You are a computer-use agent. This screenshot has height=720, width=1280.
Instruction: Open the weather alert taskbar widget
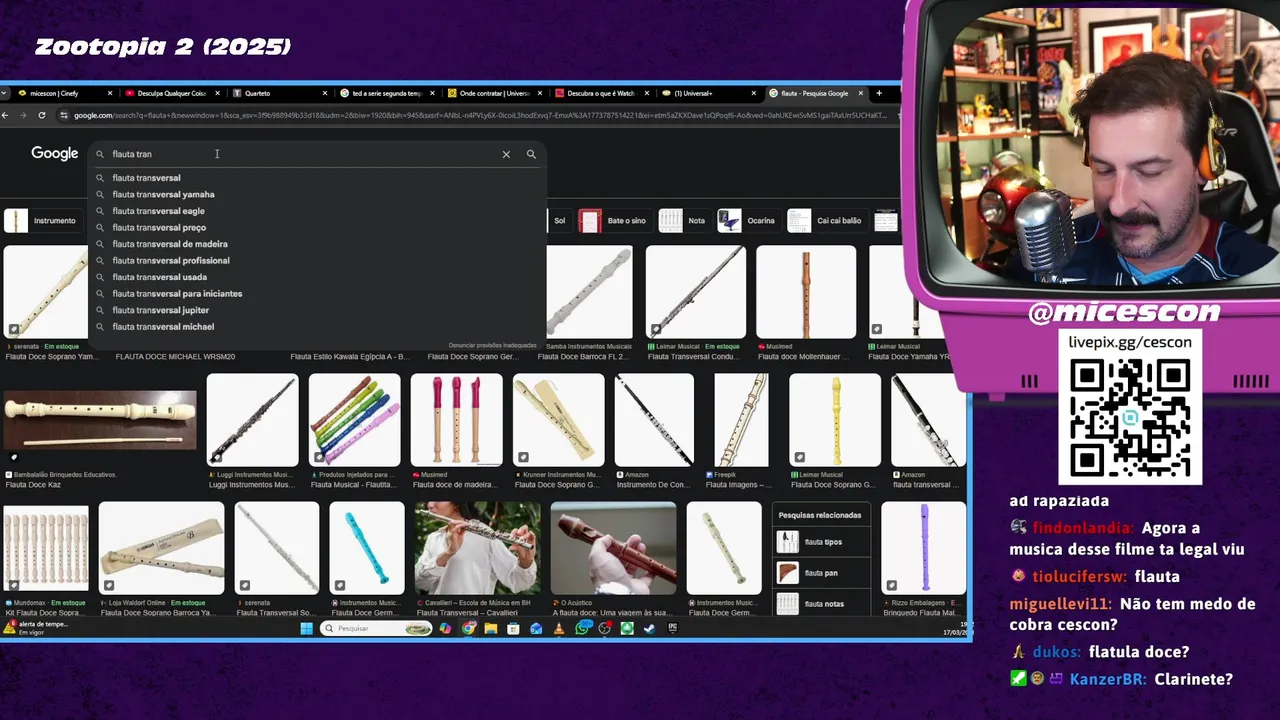click(x=36, y=628)
